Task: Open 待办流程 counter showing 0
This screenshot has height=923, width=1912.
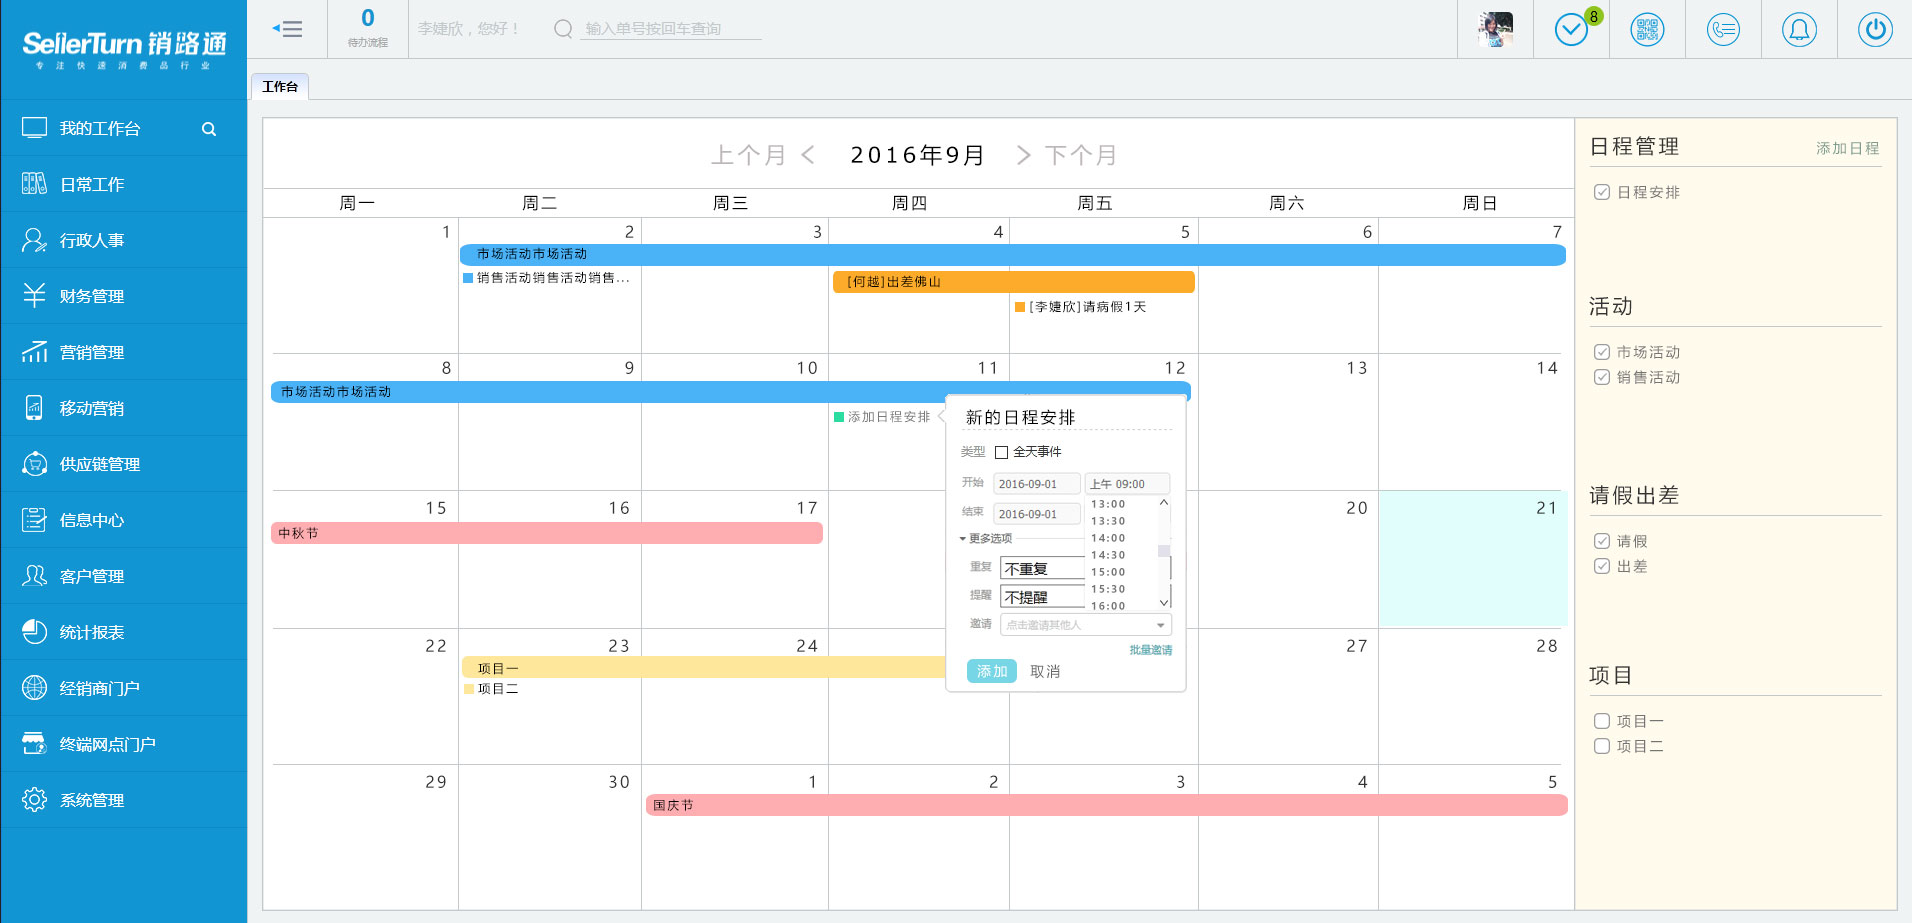Action: click(368, 28)
